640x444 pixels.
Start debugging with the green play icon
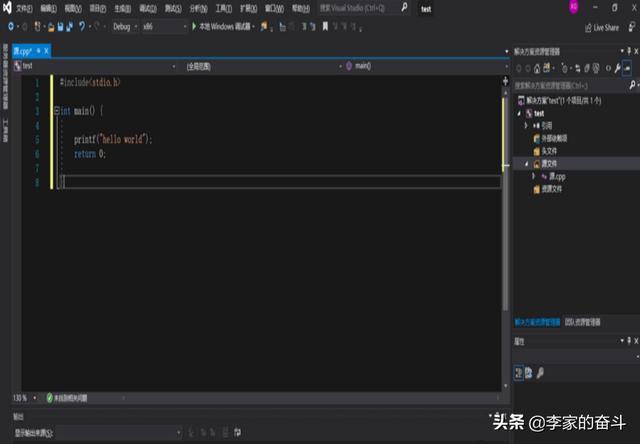[x=194, y=27]
